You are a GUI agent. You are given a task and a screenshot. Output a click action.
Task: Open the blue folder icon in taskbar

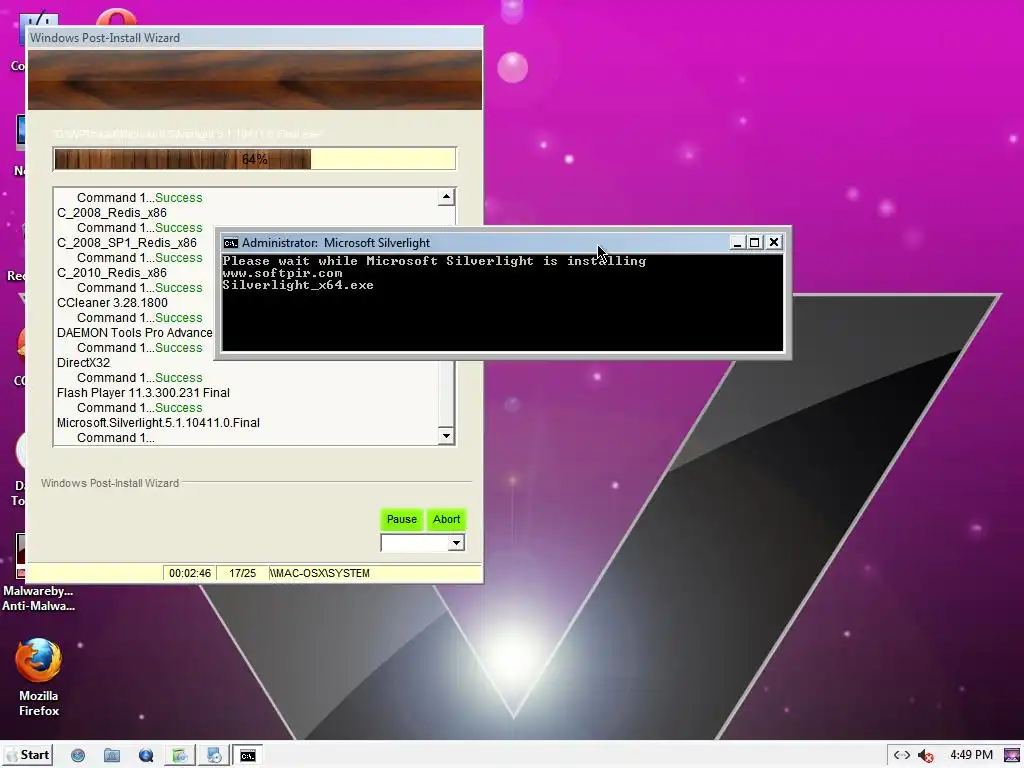(x=112, y=756)
